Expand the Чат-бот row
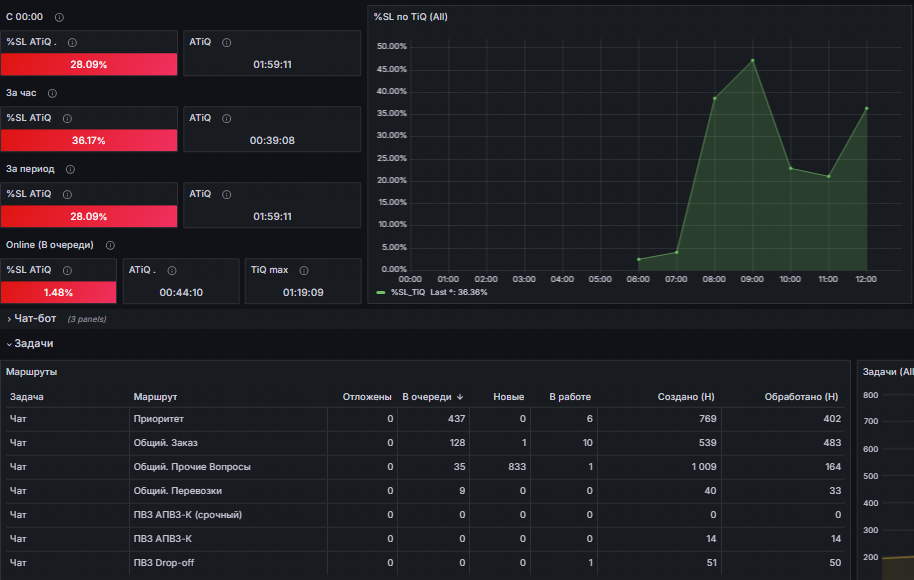 [x=35, y=319]
